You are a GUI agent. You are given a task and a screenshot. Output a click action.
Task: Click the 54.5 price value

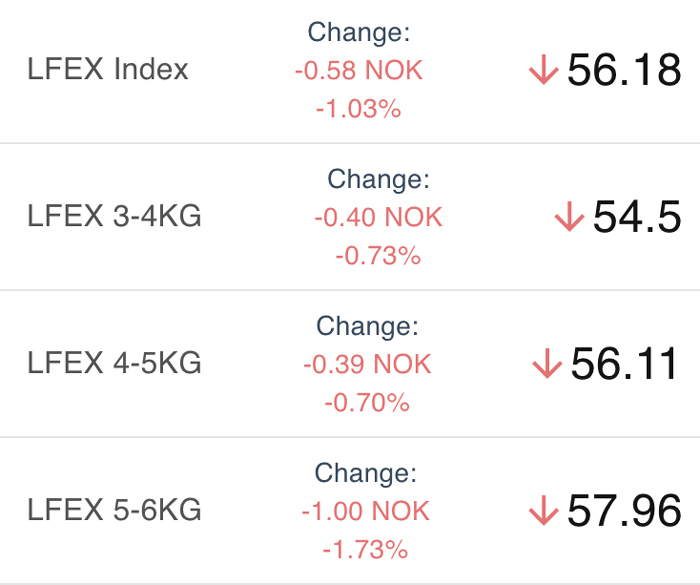[637, 217]
